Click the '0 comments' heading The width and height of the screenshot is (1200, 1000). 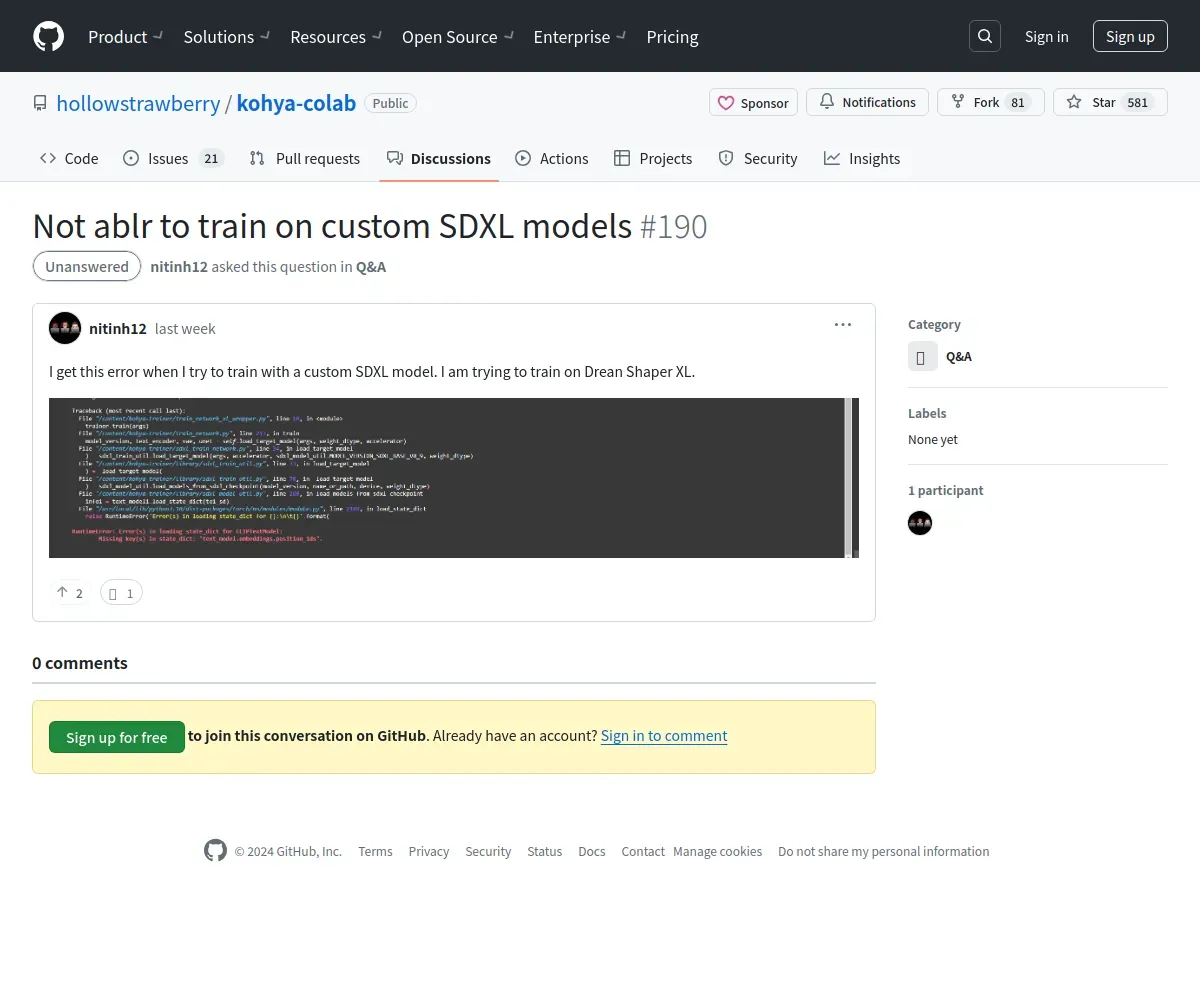point(80,663)
